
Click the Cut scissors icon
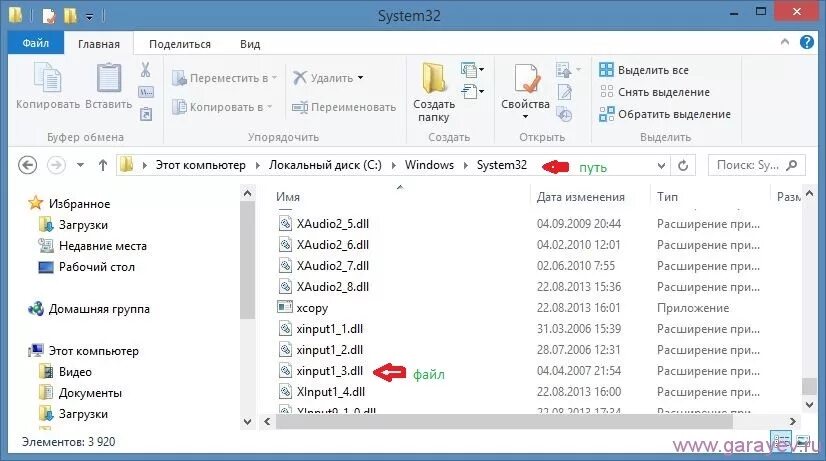pos(145,69)
